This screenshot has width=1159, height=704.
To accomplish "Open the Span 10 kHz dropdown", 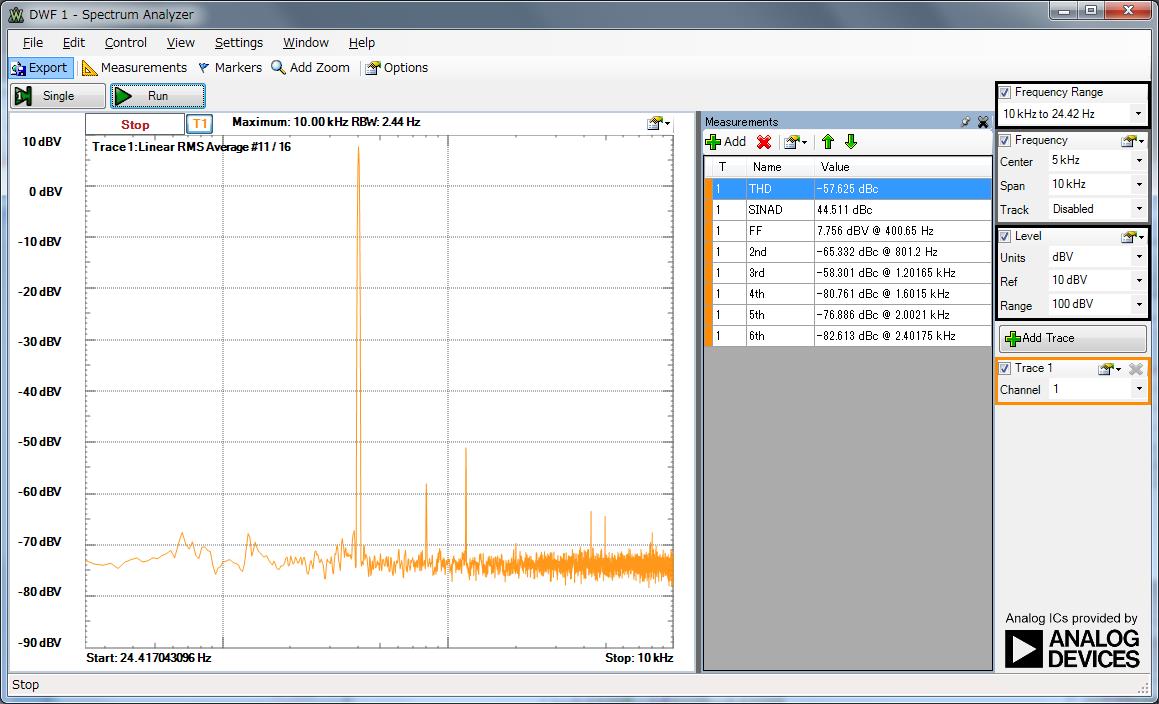I will coord(1138,185).
